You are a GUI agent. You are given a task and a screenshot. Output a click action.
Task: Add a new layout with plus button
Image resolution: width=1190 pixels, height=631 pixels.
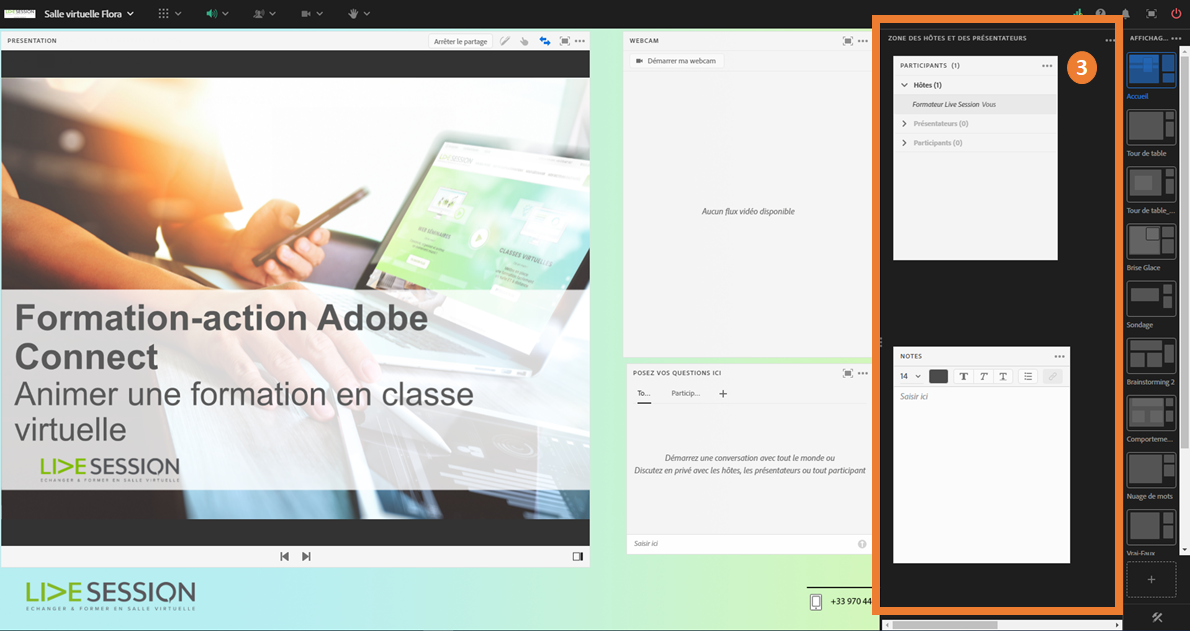click(1151, 579)
